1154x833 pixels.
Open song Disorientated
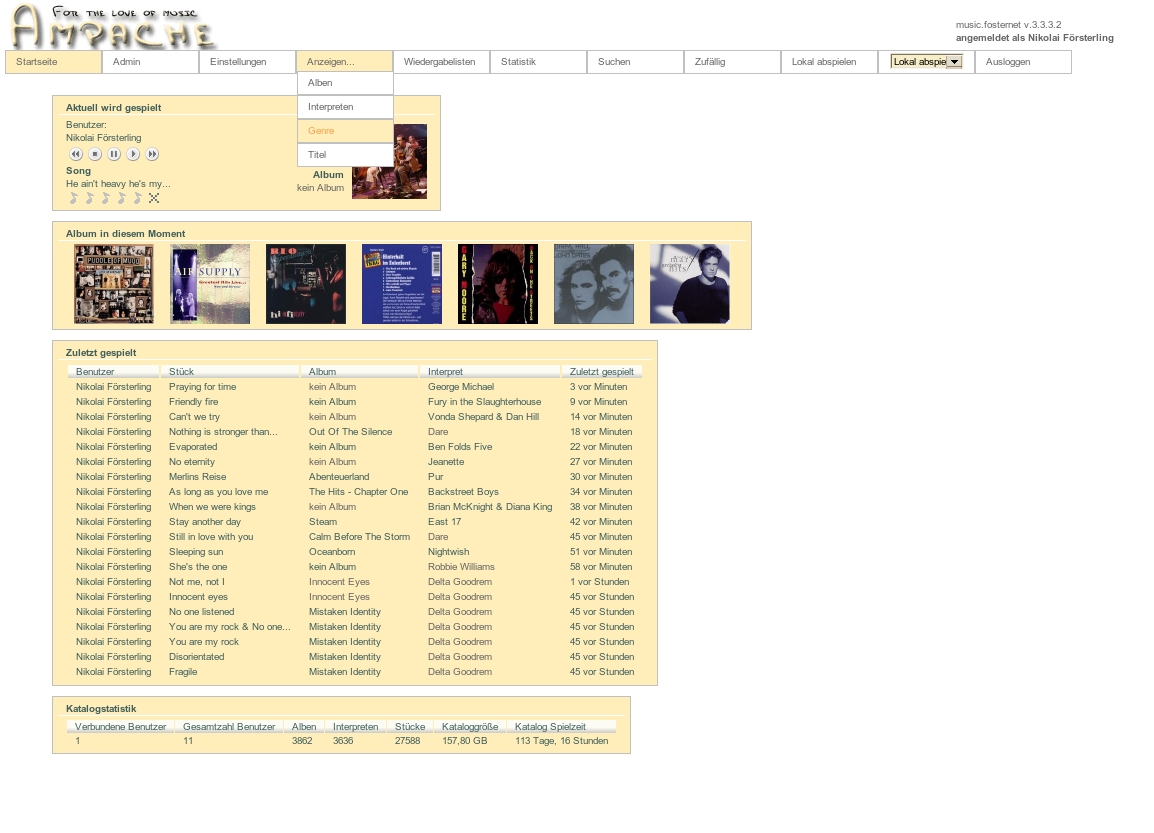pyautogui.click(x=197, y=656)
